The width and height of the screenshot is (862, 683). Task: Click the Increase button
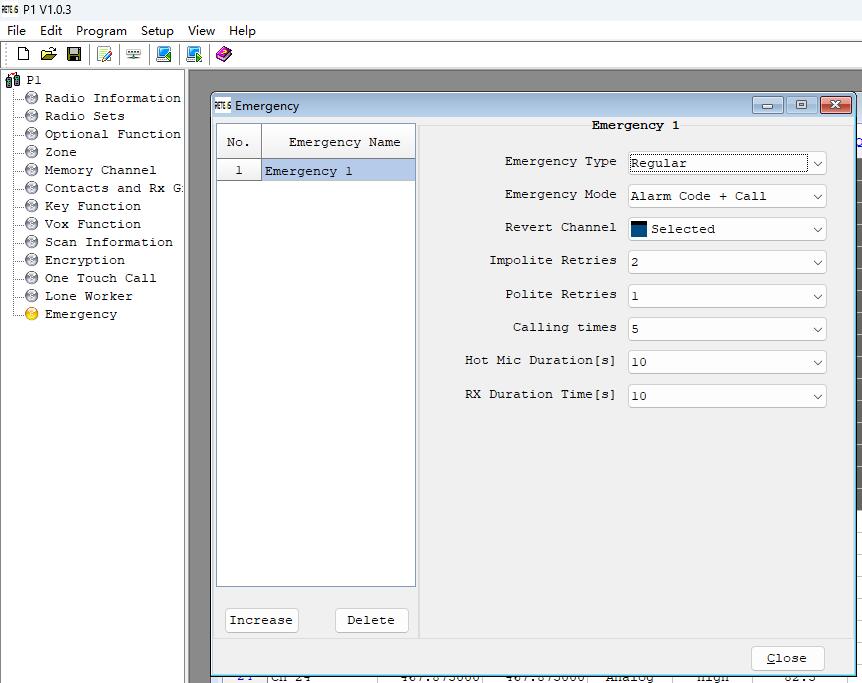pos(261,620)
